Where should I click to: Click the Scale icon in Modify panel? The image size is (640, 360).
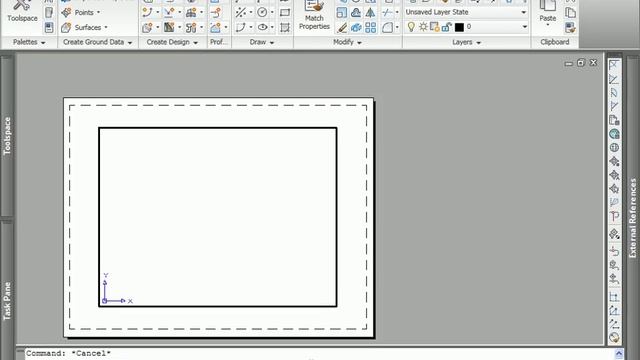(341, 13)
